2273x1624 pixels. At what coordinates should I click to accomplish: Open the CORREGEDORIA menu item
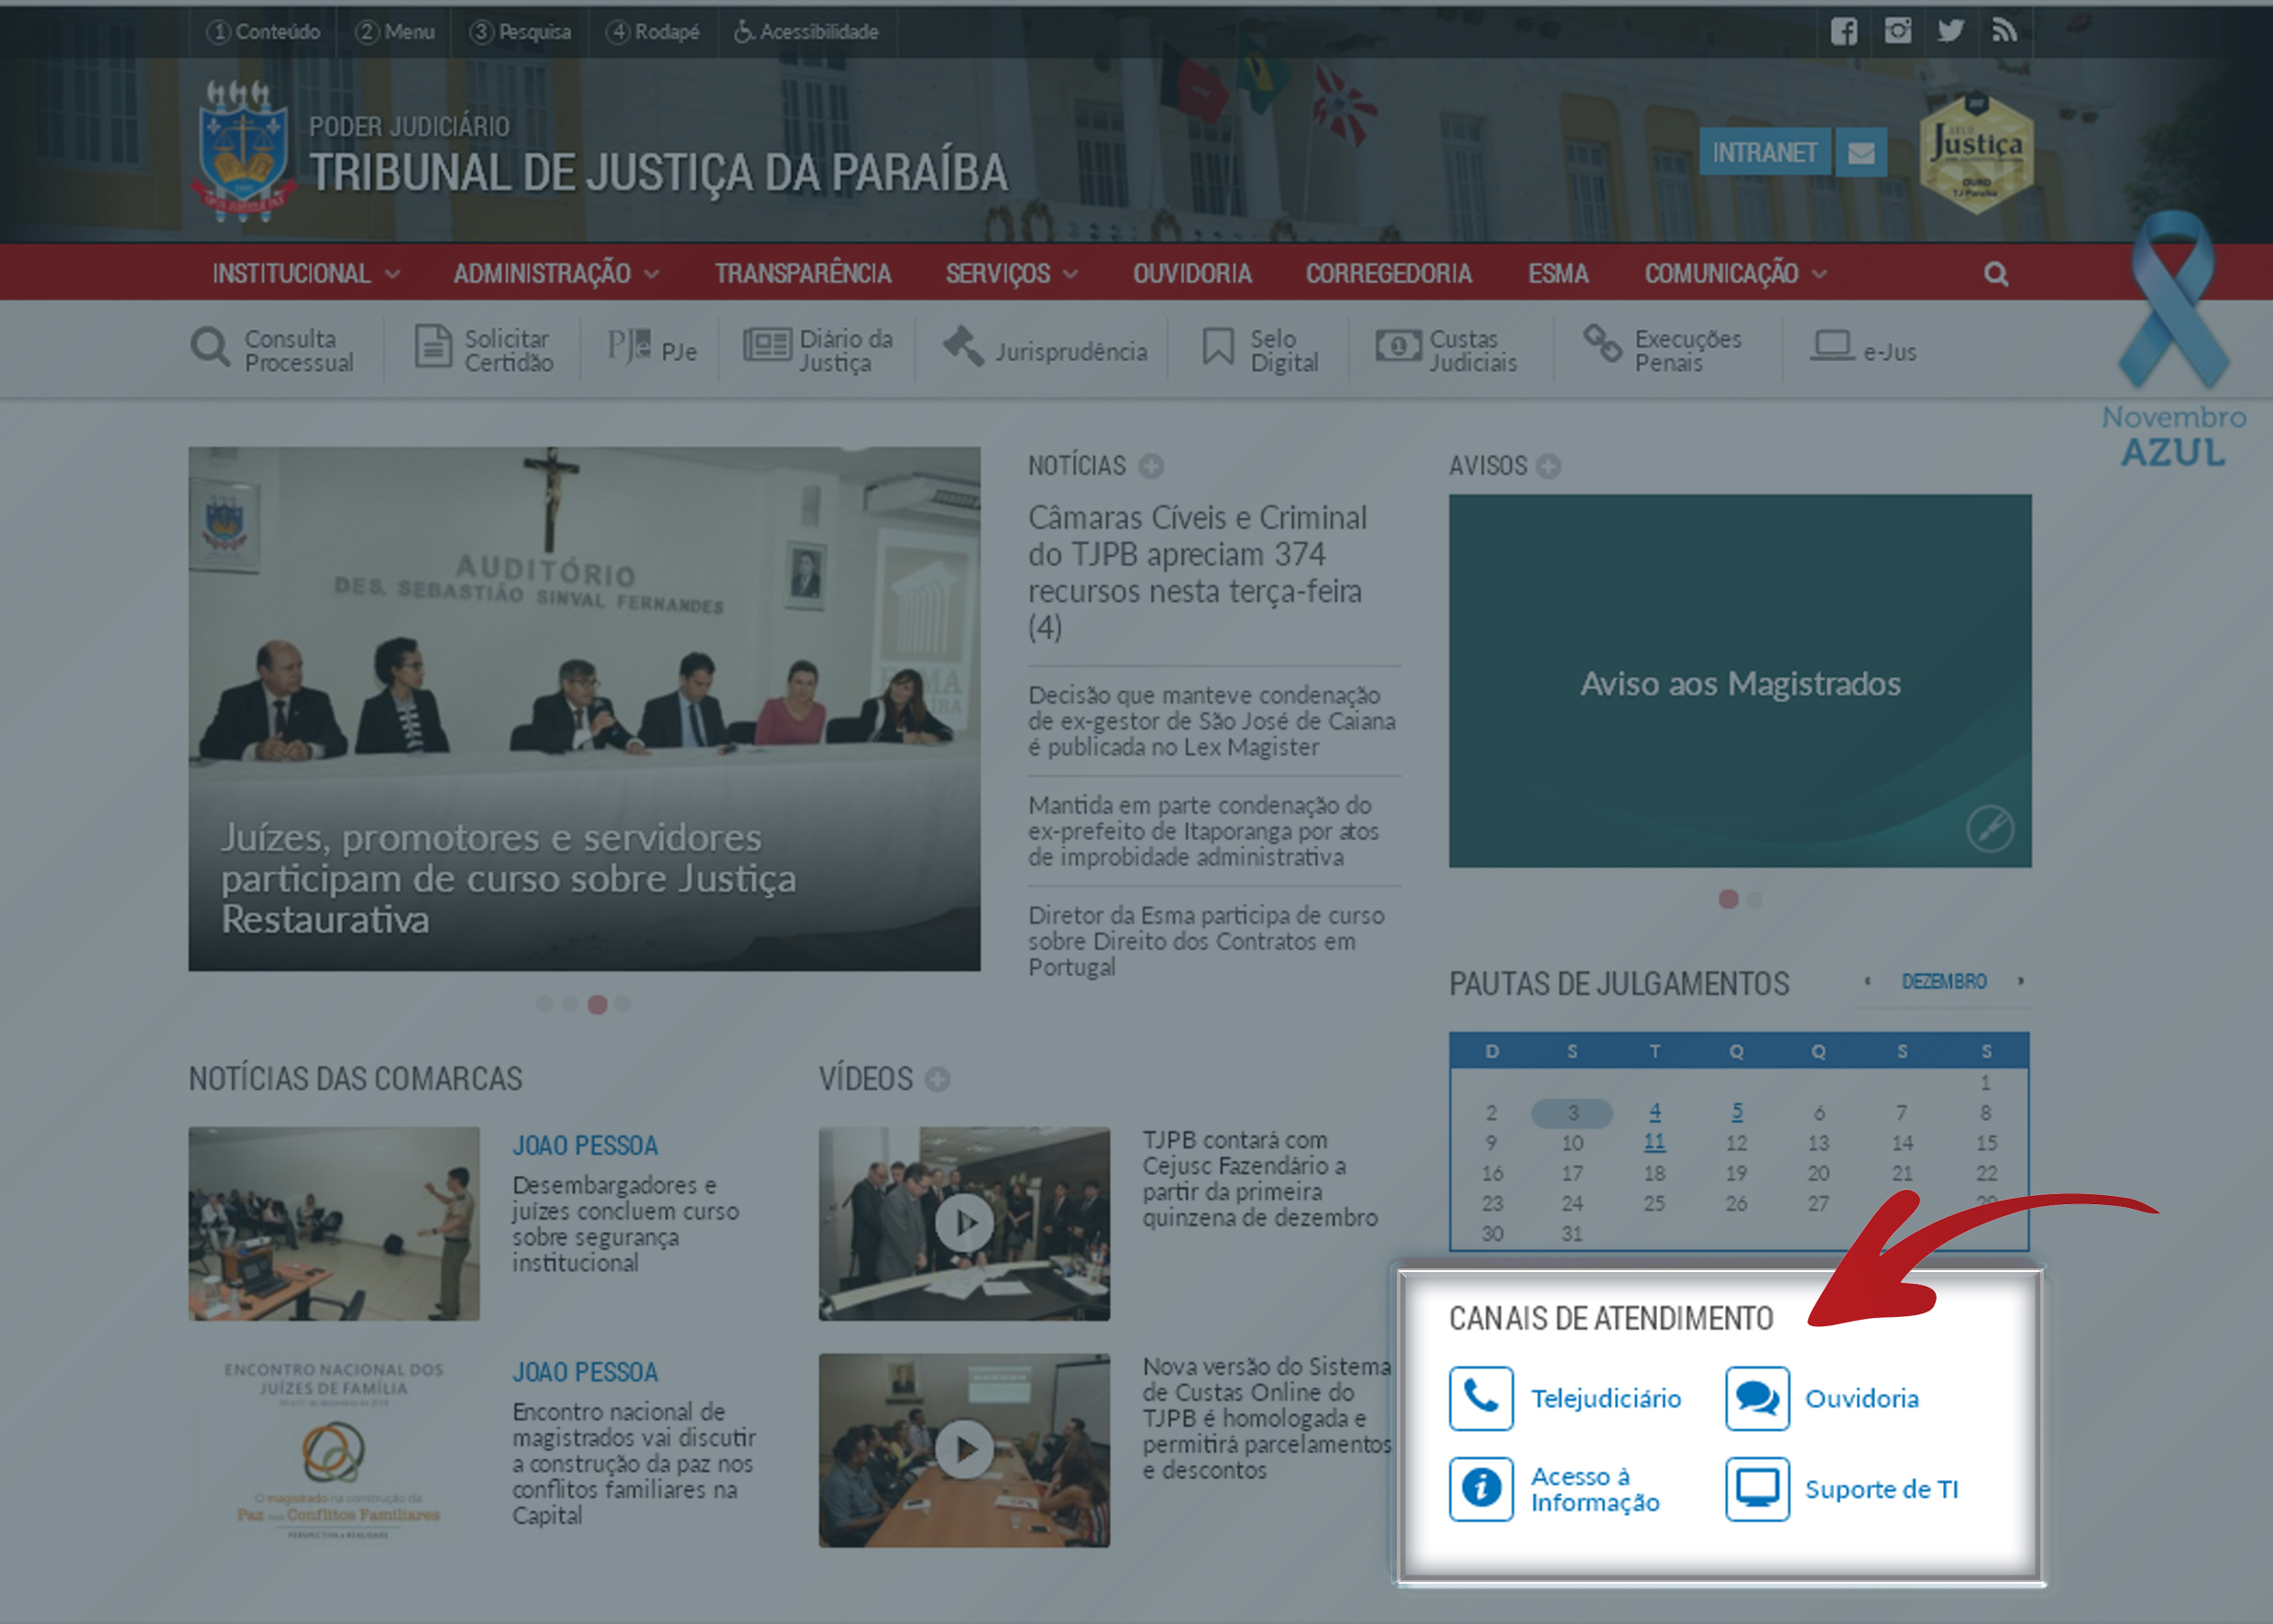[1389, 273]
